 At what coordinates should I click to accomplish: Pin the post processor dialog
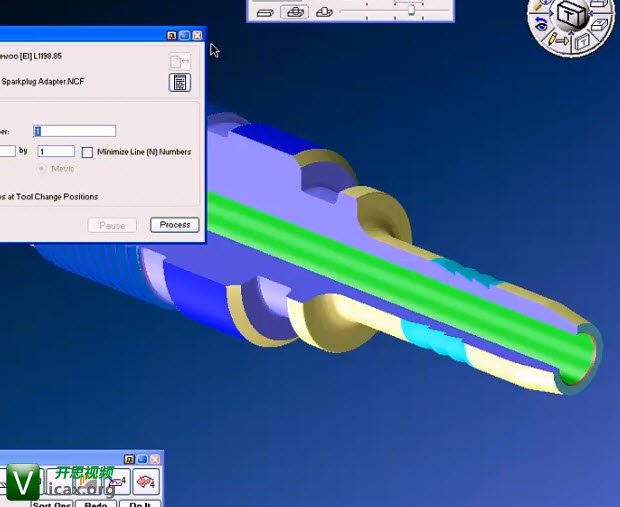click(171, 36)
